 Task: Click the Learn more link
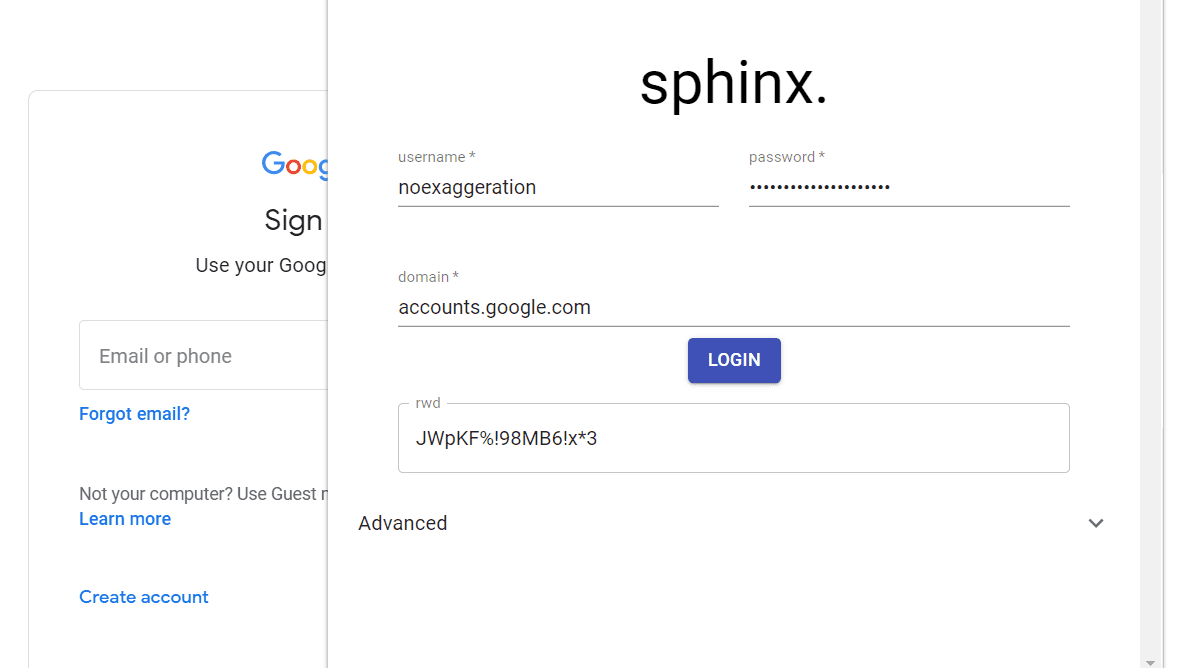124,518
